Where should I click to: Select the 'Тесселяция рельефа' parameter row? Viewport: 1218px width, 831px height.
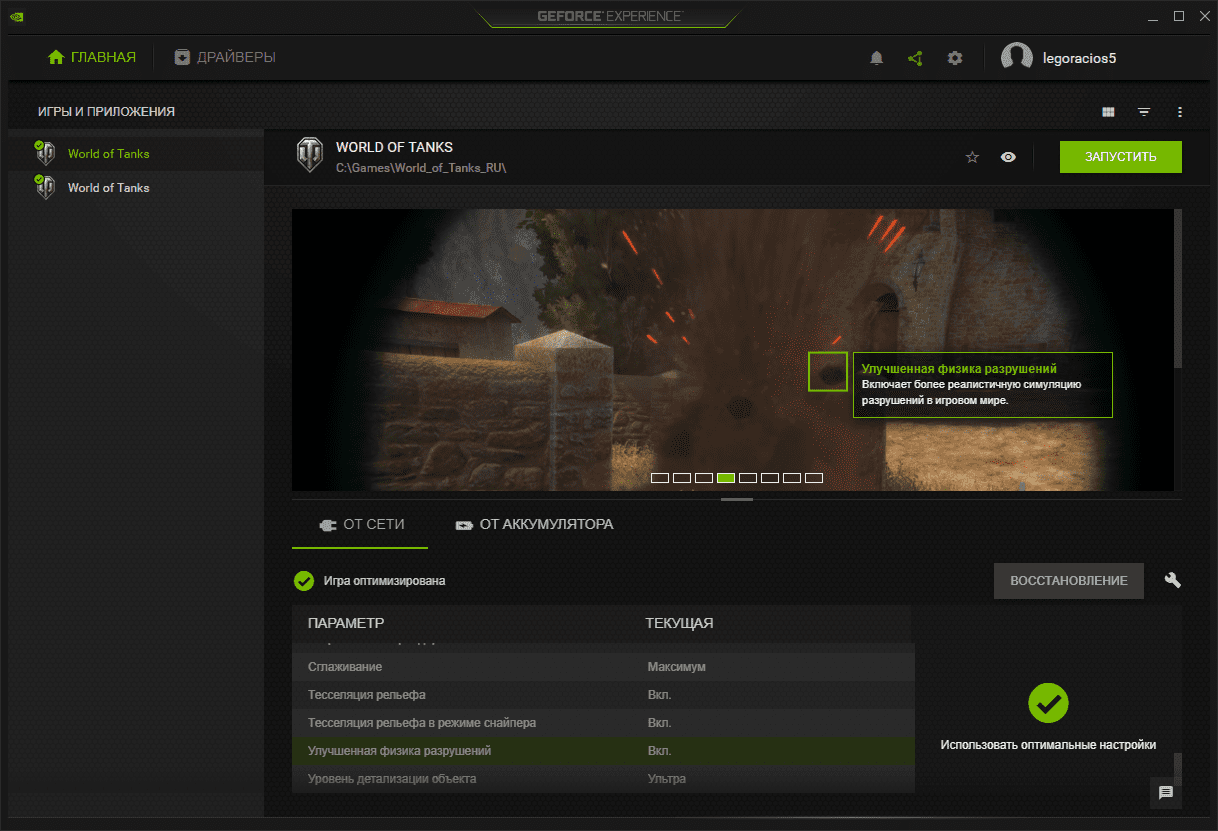coord(603,694)
